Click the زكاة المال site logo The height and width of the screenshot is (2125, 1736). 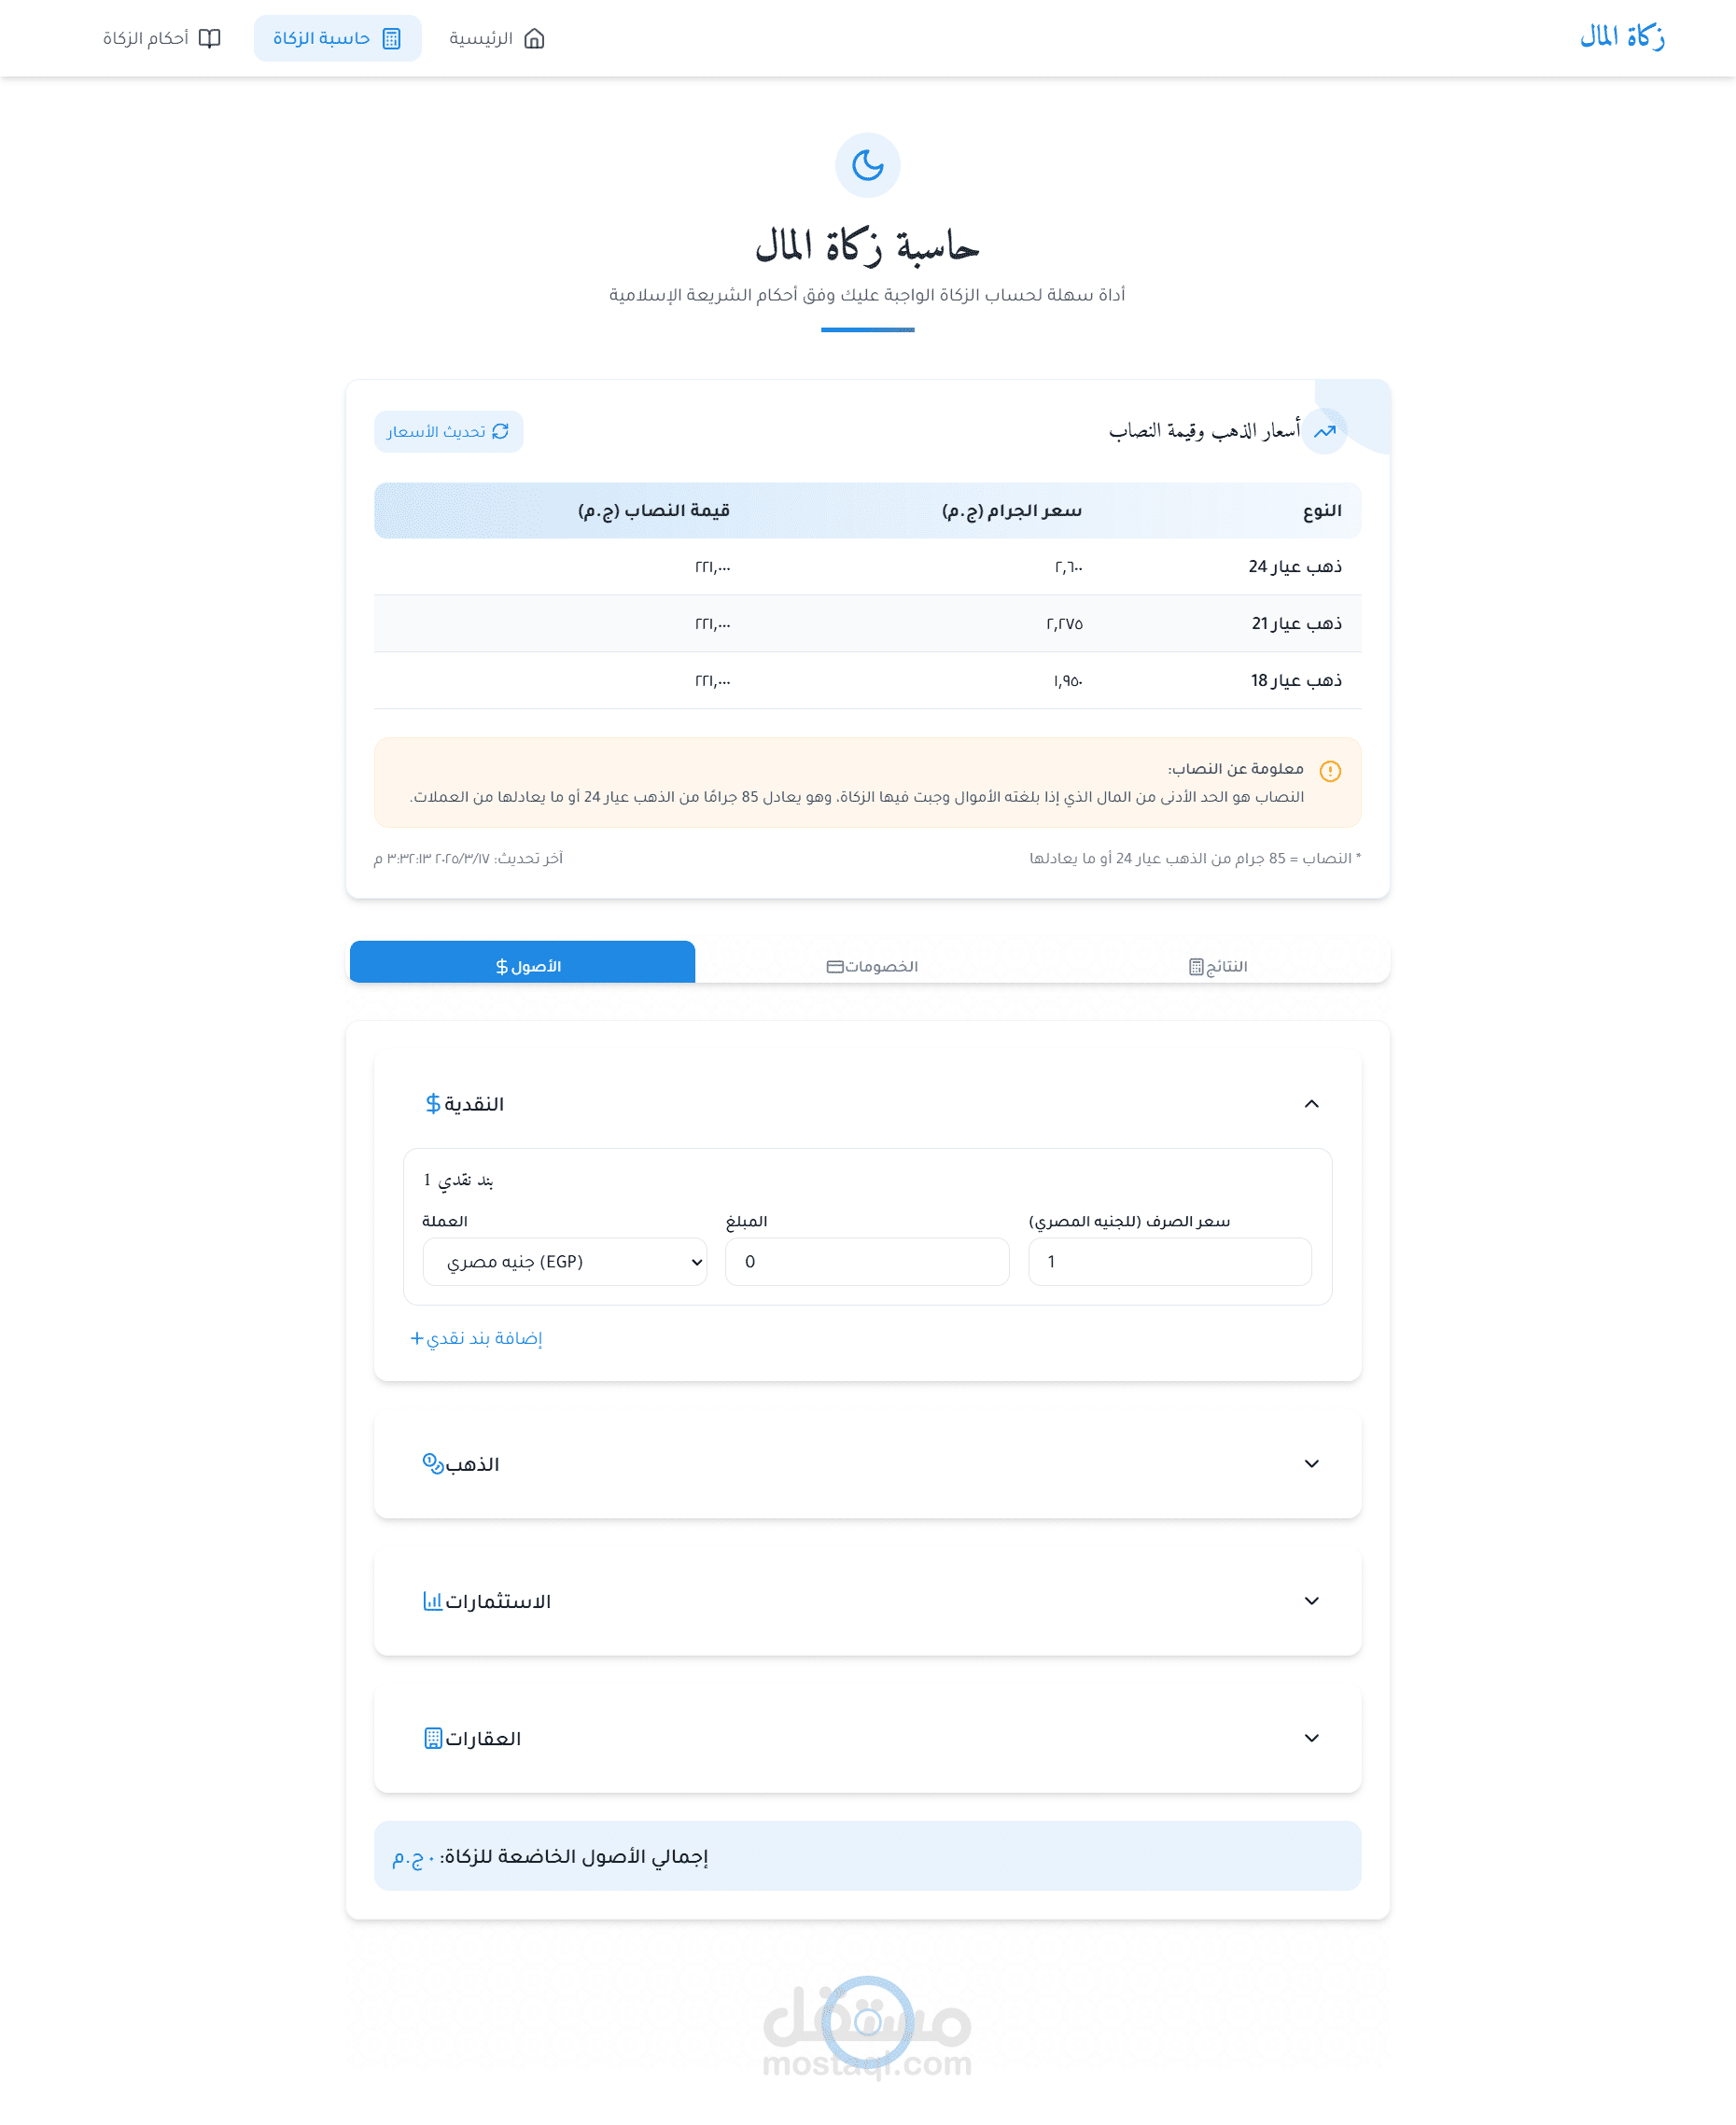point(1621,38)
